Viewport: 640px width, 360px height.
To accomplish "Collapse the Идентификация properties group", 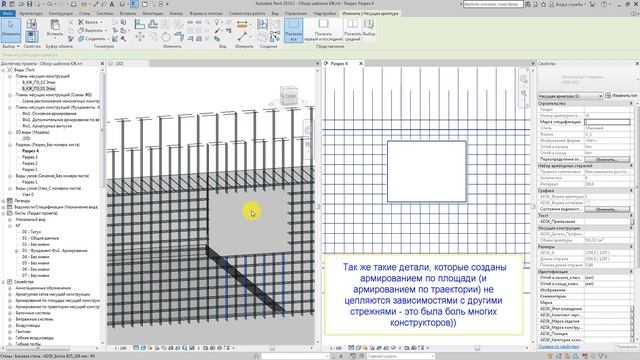I will (x=631, y=271).
